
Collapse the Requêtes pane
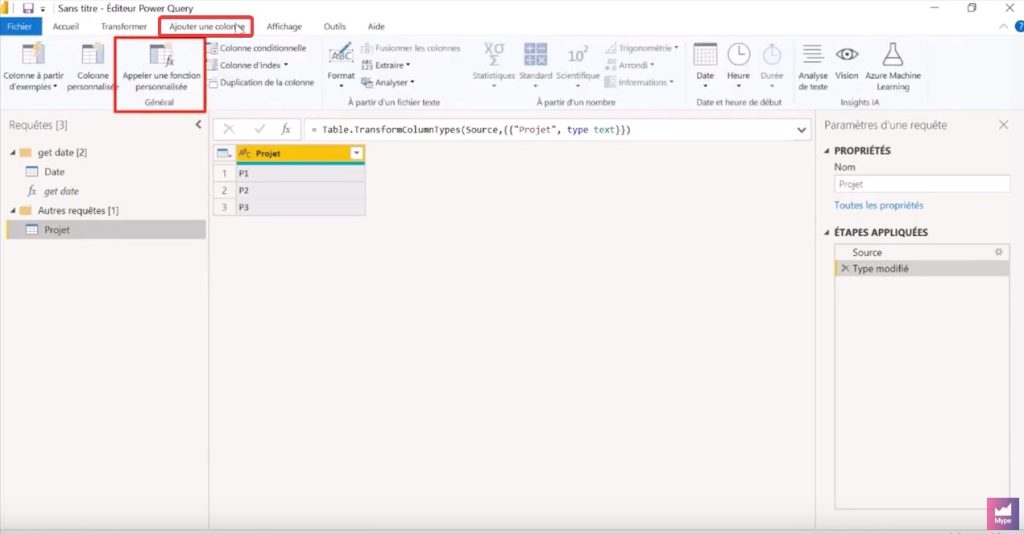pyautogui.click(x=199, y=125)
